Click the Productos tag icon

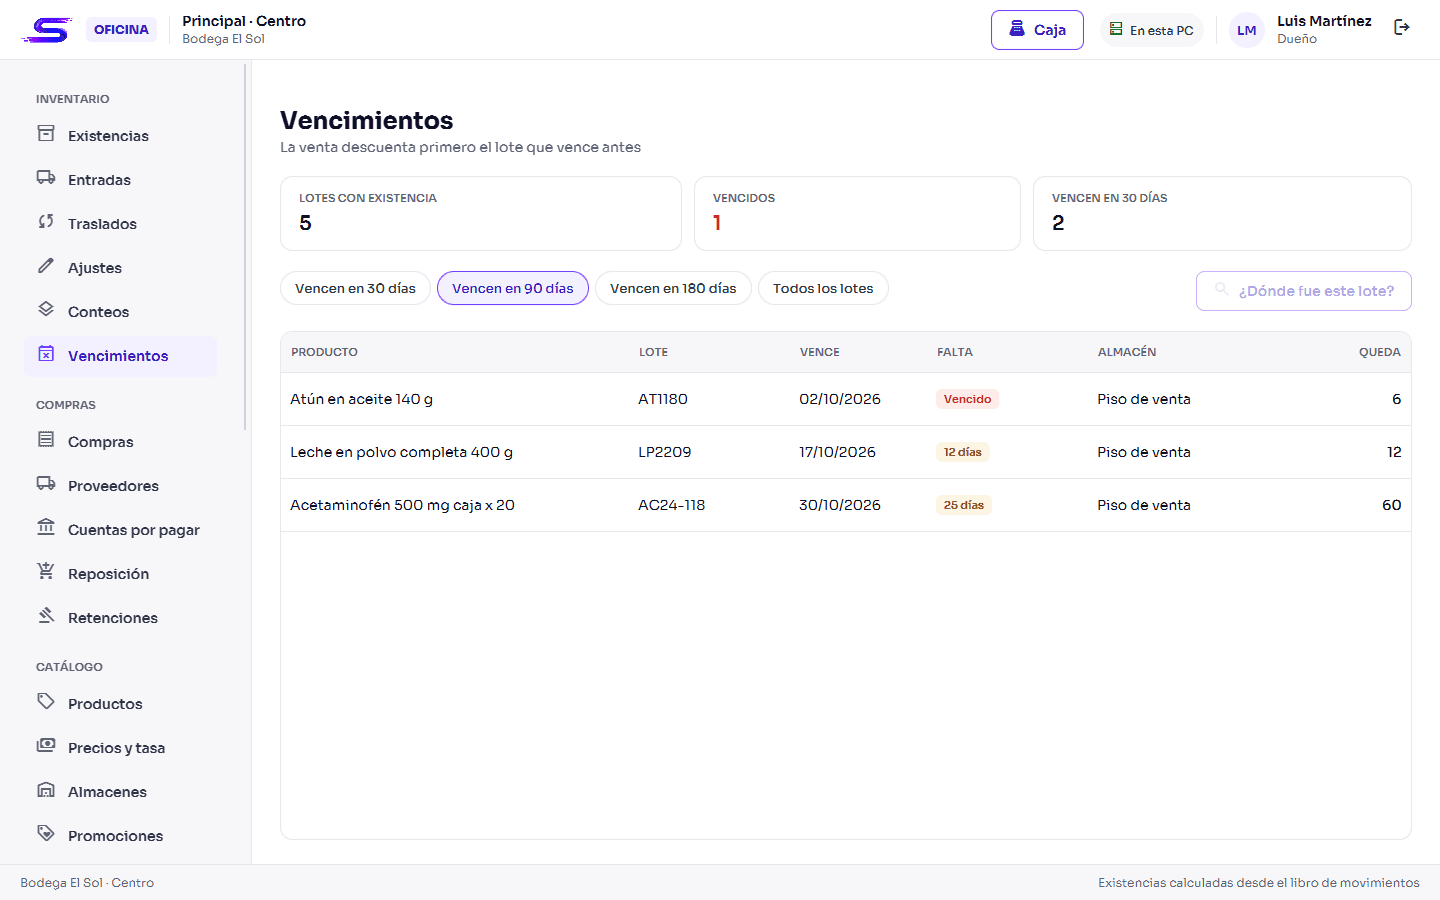[x=46, y=702]
